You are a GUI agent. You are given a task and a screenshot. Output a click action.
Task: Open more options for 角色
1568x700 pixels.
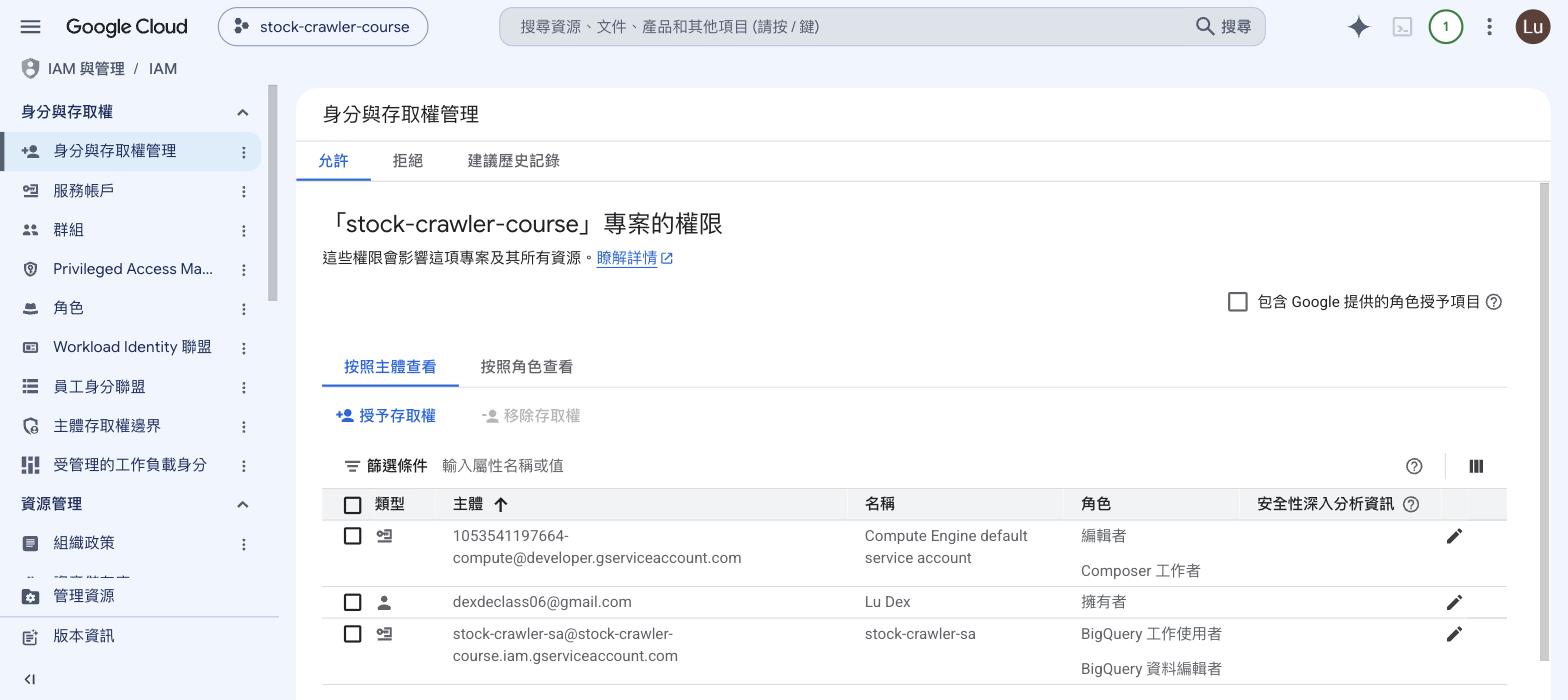243,309
